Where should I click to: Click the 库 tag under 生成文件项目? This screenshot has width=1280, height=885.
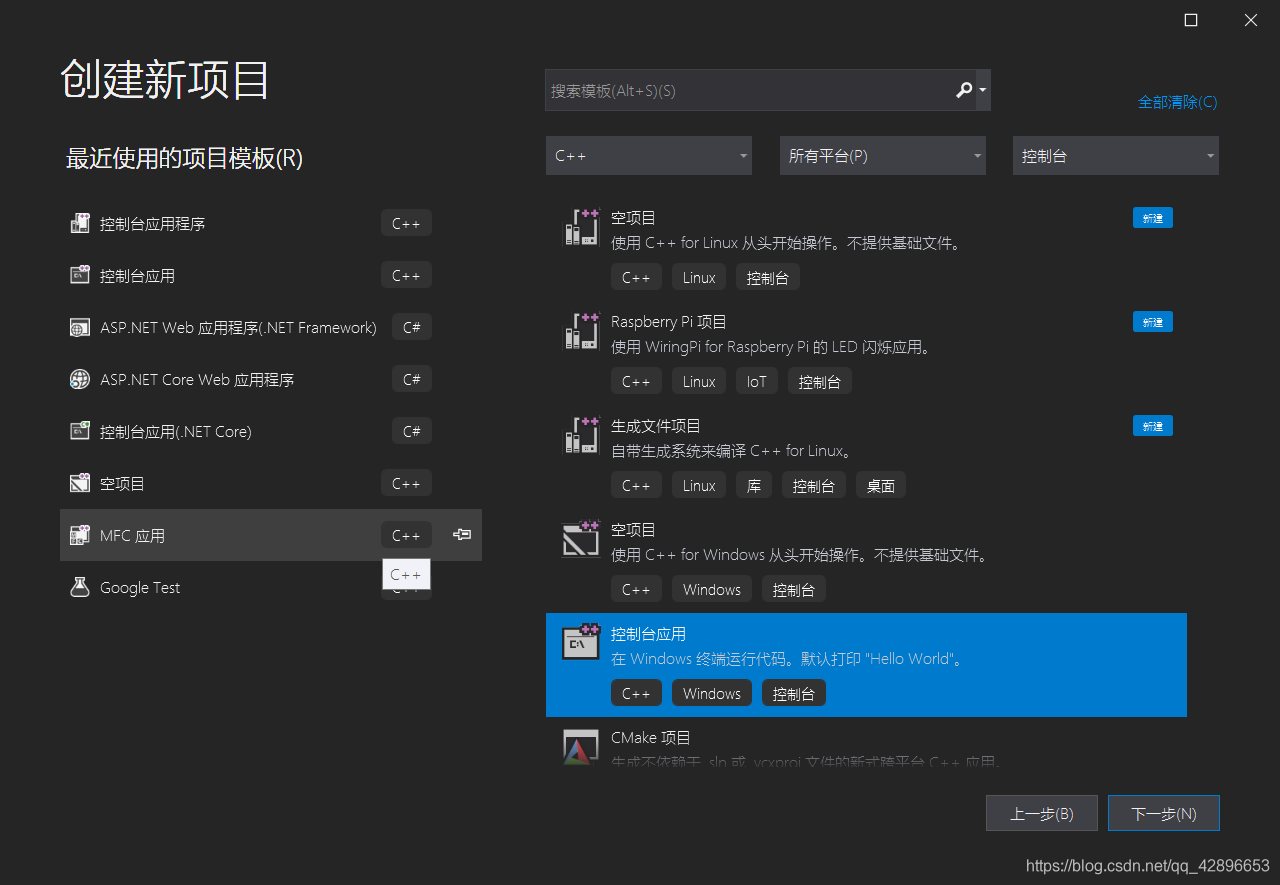click(x=754, y=486)
